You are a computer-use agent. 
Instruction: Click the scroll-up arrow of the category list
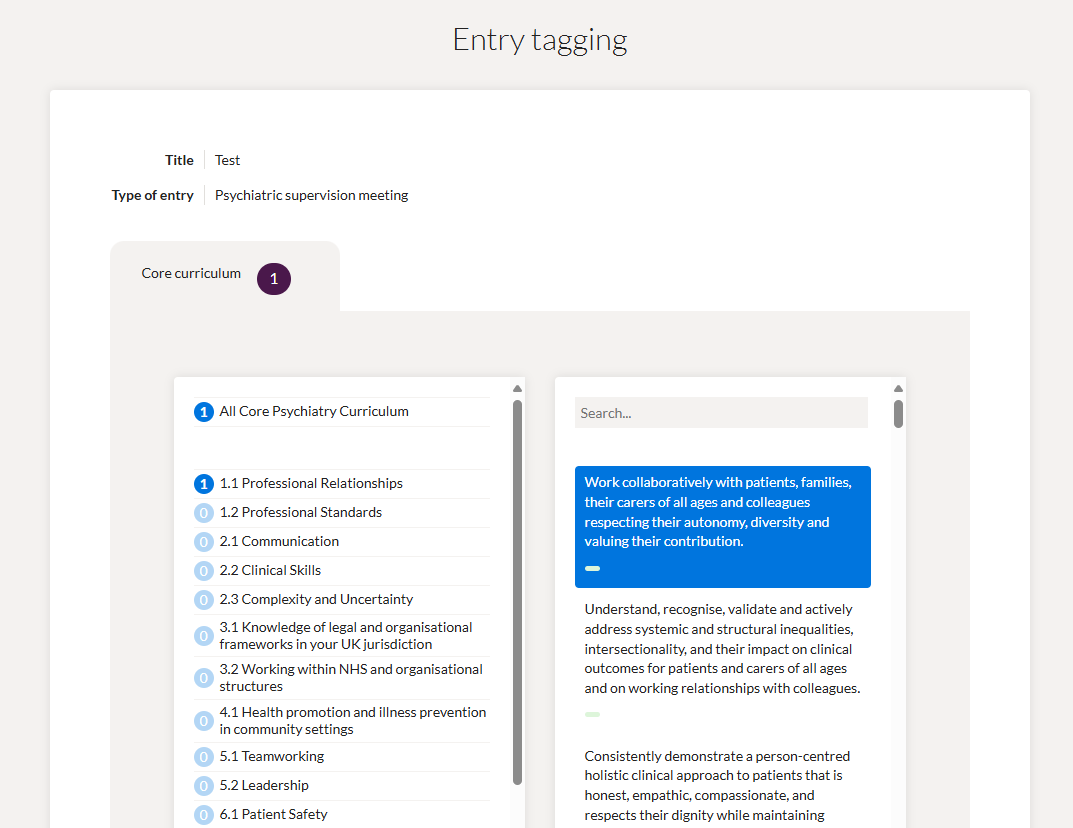pyautogui.click(x=517, y=389)
